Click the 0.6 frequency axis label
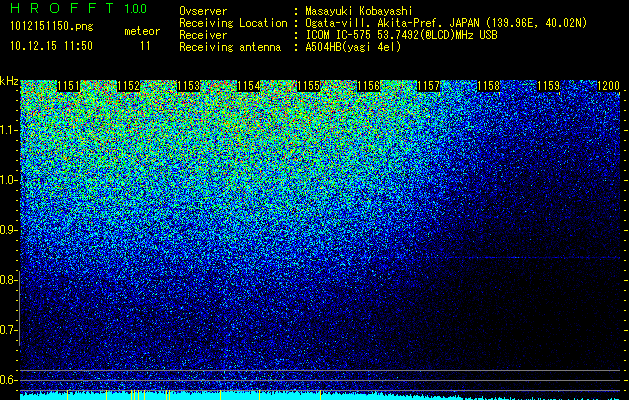 coord(8,380)
